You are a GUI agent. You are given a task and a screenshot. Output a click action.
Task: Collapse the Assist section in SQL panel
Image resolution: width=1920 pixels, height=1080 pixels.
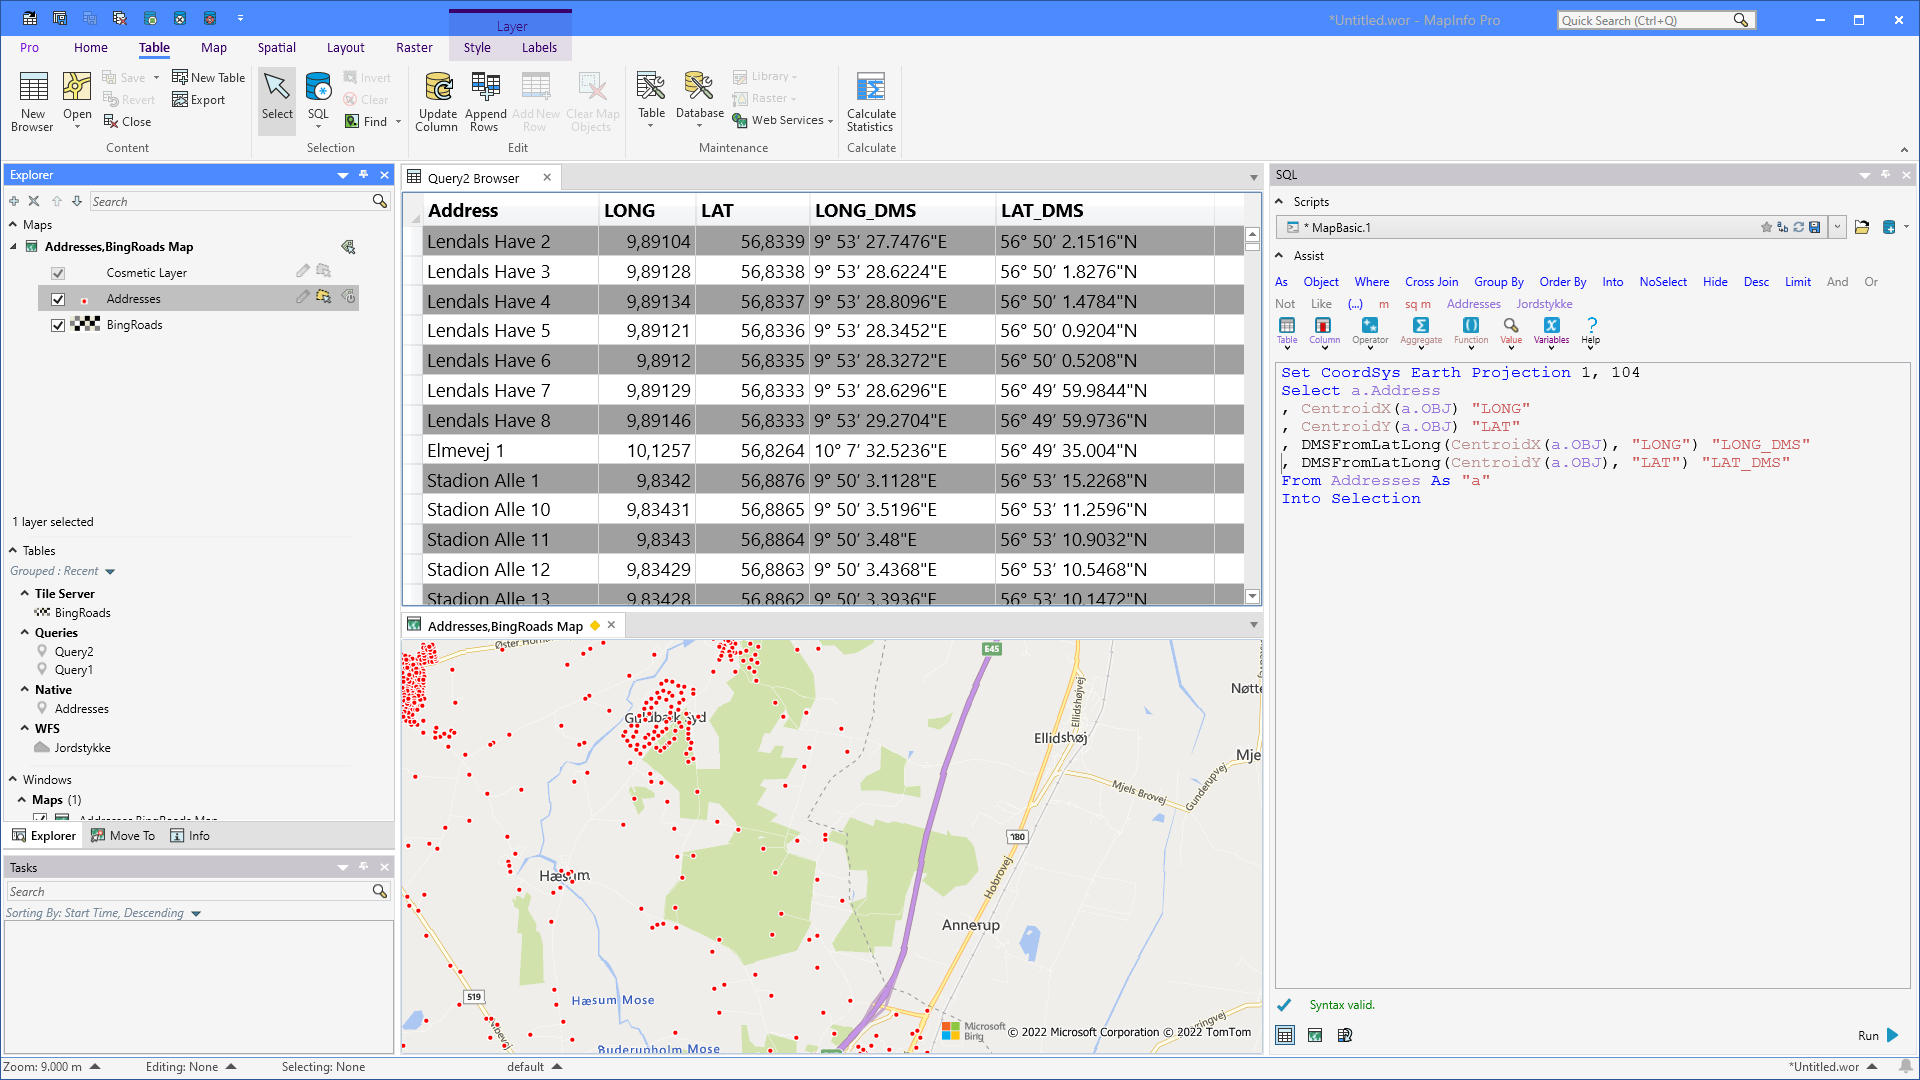1281,255
